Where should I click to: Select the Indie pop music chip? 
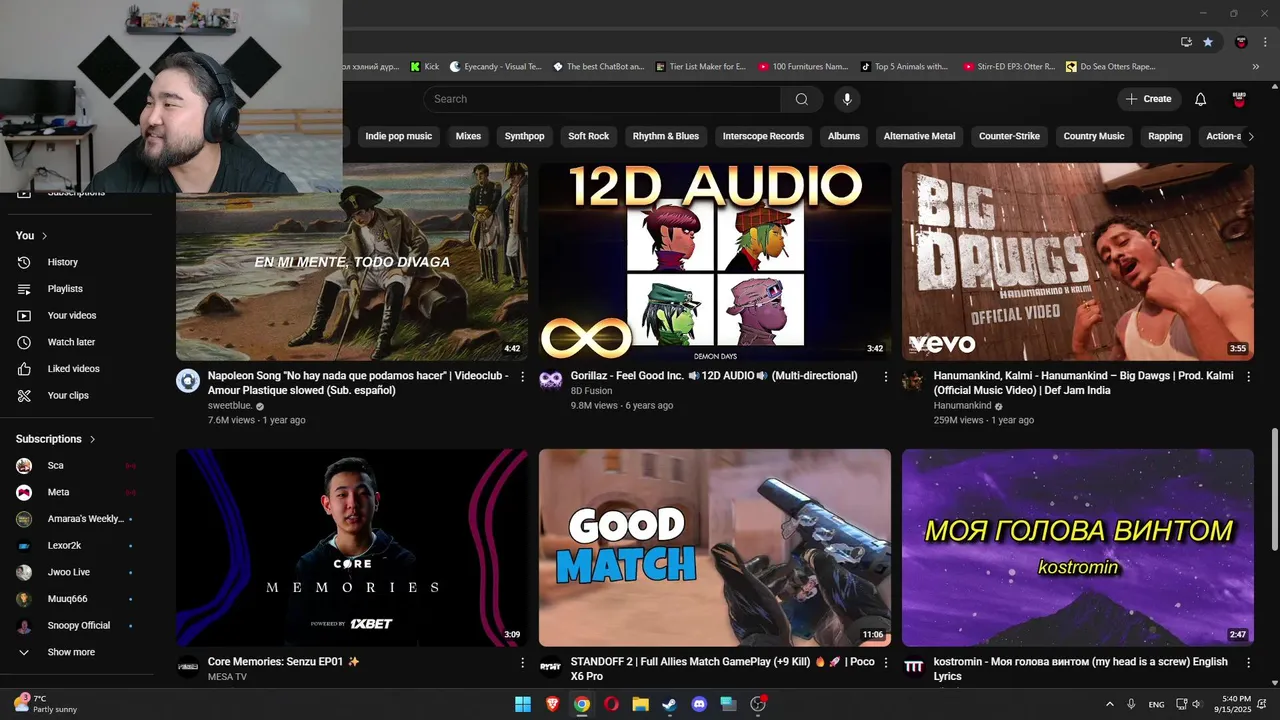[399, 136]
